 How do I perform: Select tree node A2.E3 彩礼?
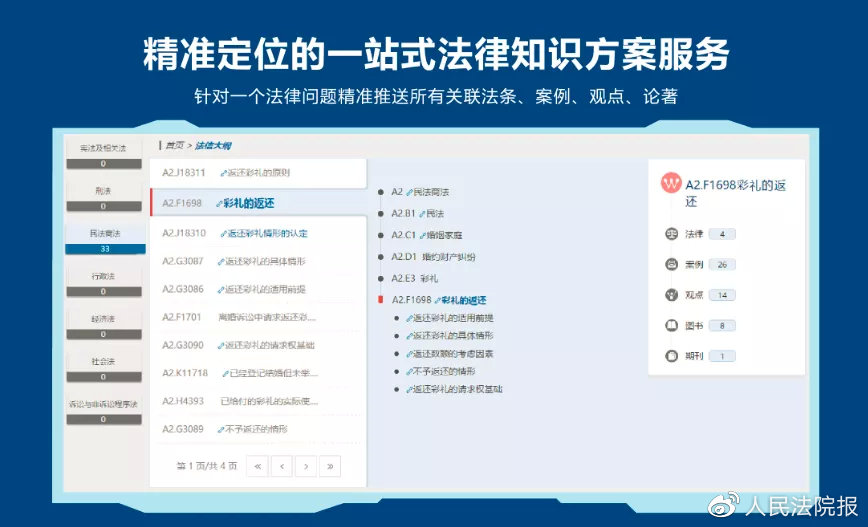tap(415, 278)
